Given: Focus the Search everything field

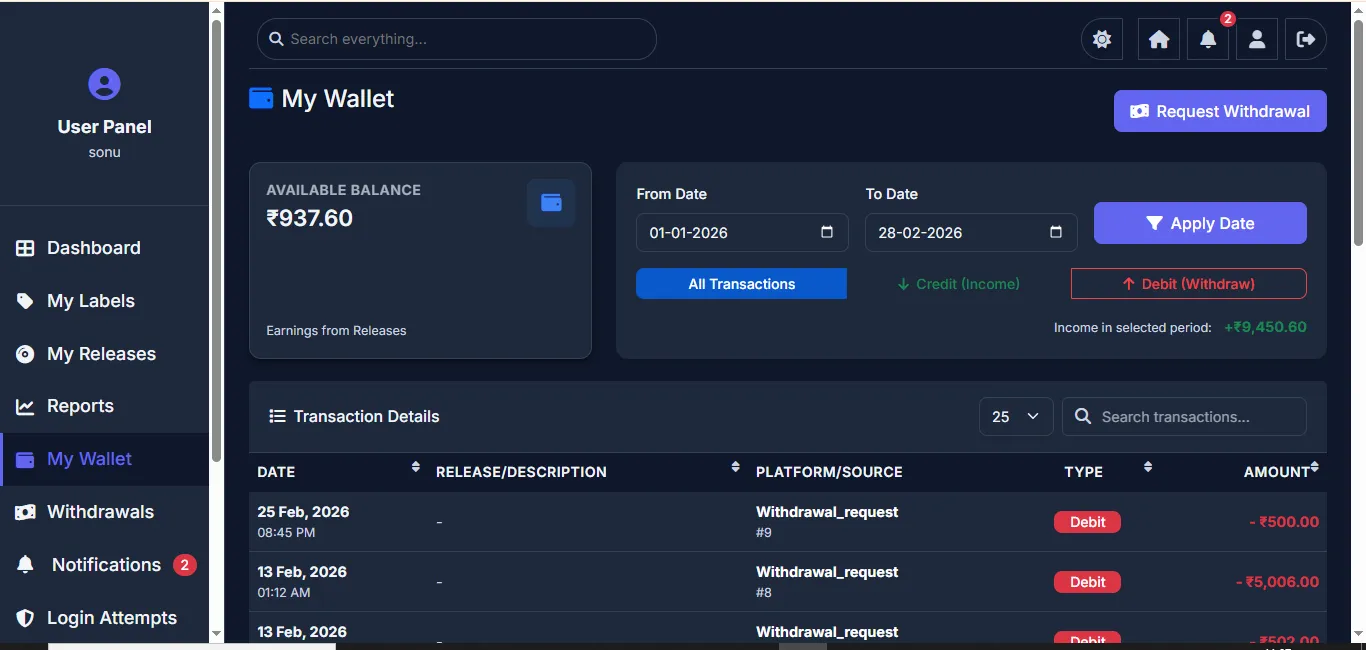Looking at the screenshot, I should [457, 39].
